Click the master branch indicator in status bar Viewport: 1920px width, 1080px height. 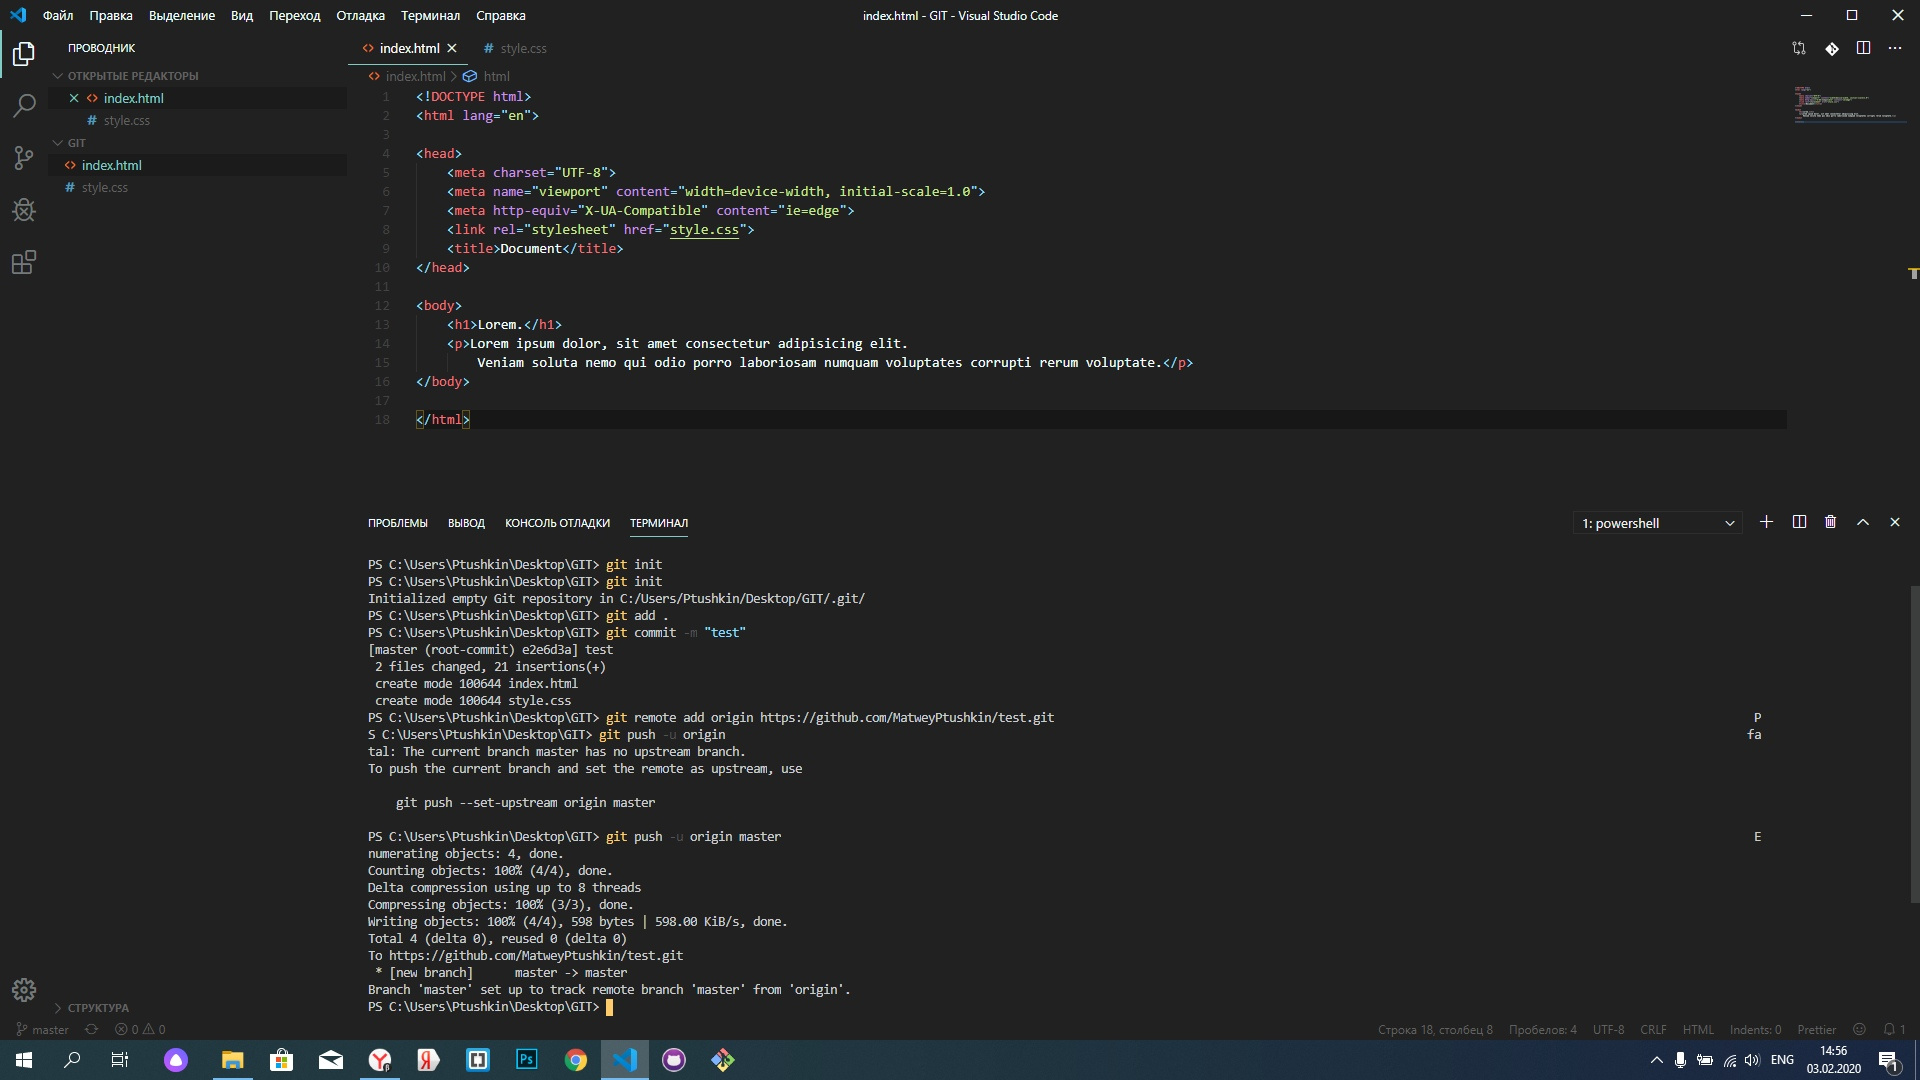pos(43,1029)
